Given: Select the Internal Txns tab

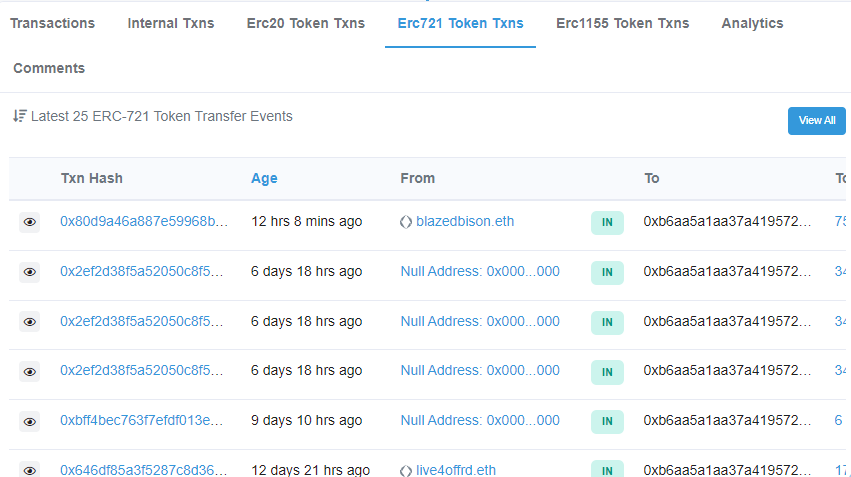Looking at the screenshot, I should coord(170,23).
